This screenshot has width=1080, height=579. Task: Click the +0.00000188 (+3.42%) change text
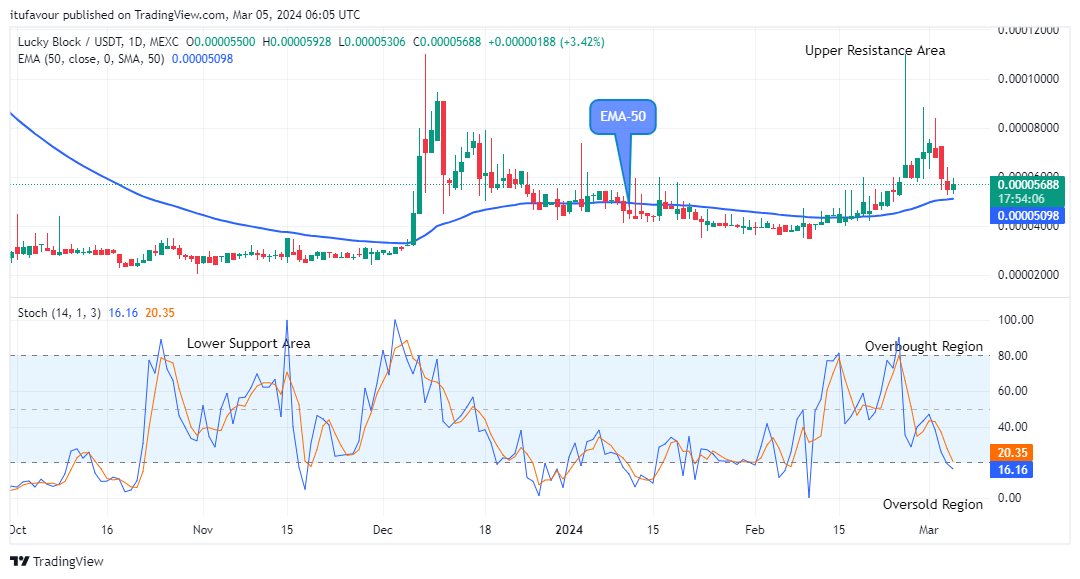(546, 42)
